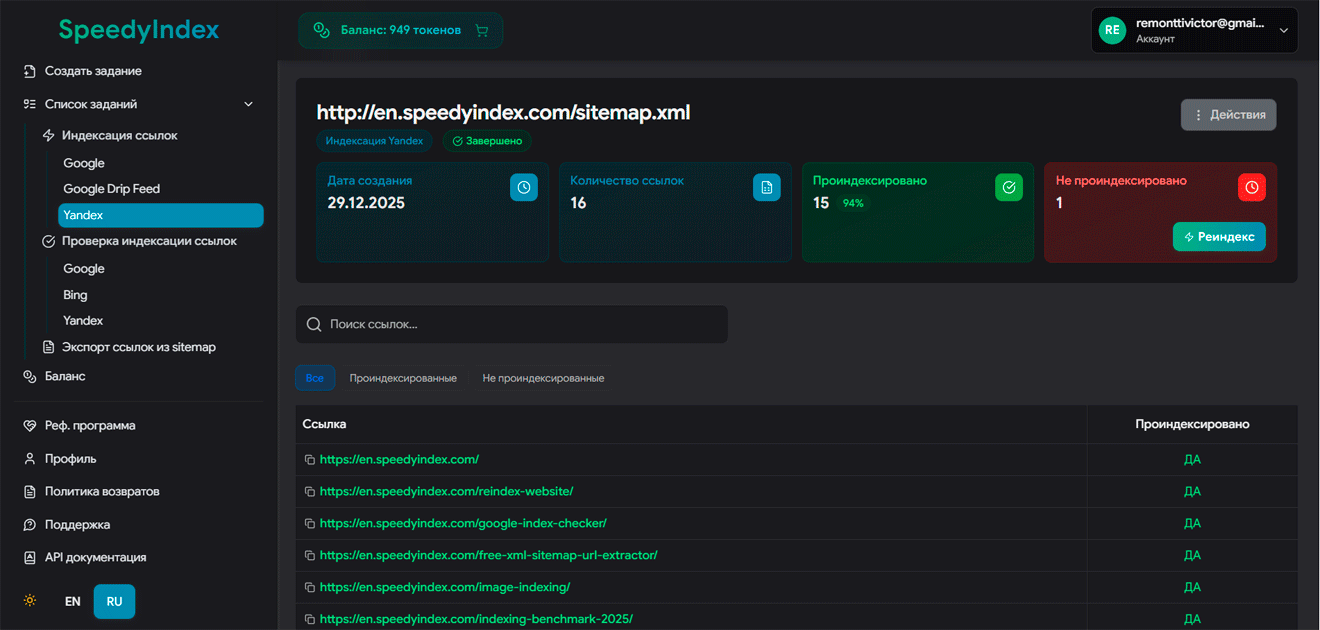This screenshot has width=1320, height=630.
Task: Click the shopping cart icon next to balance
Action: click(x=482, y=30)
